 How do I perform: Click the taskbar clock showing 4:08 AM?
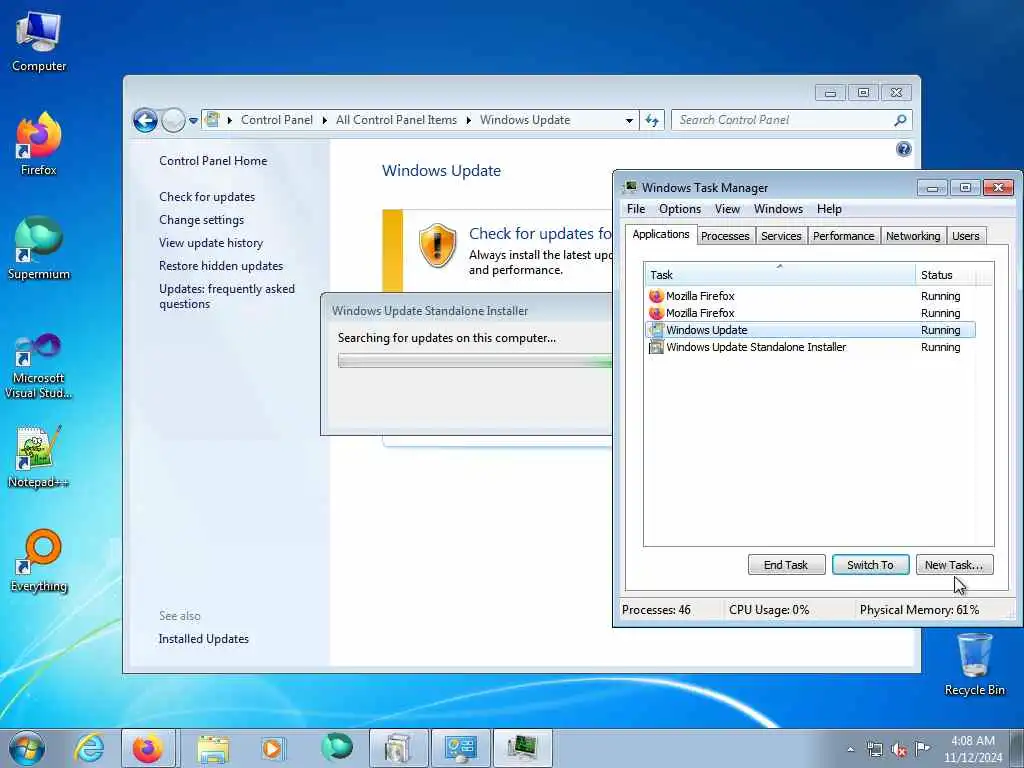972,749
